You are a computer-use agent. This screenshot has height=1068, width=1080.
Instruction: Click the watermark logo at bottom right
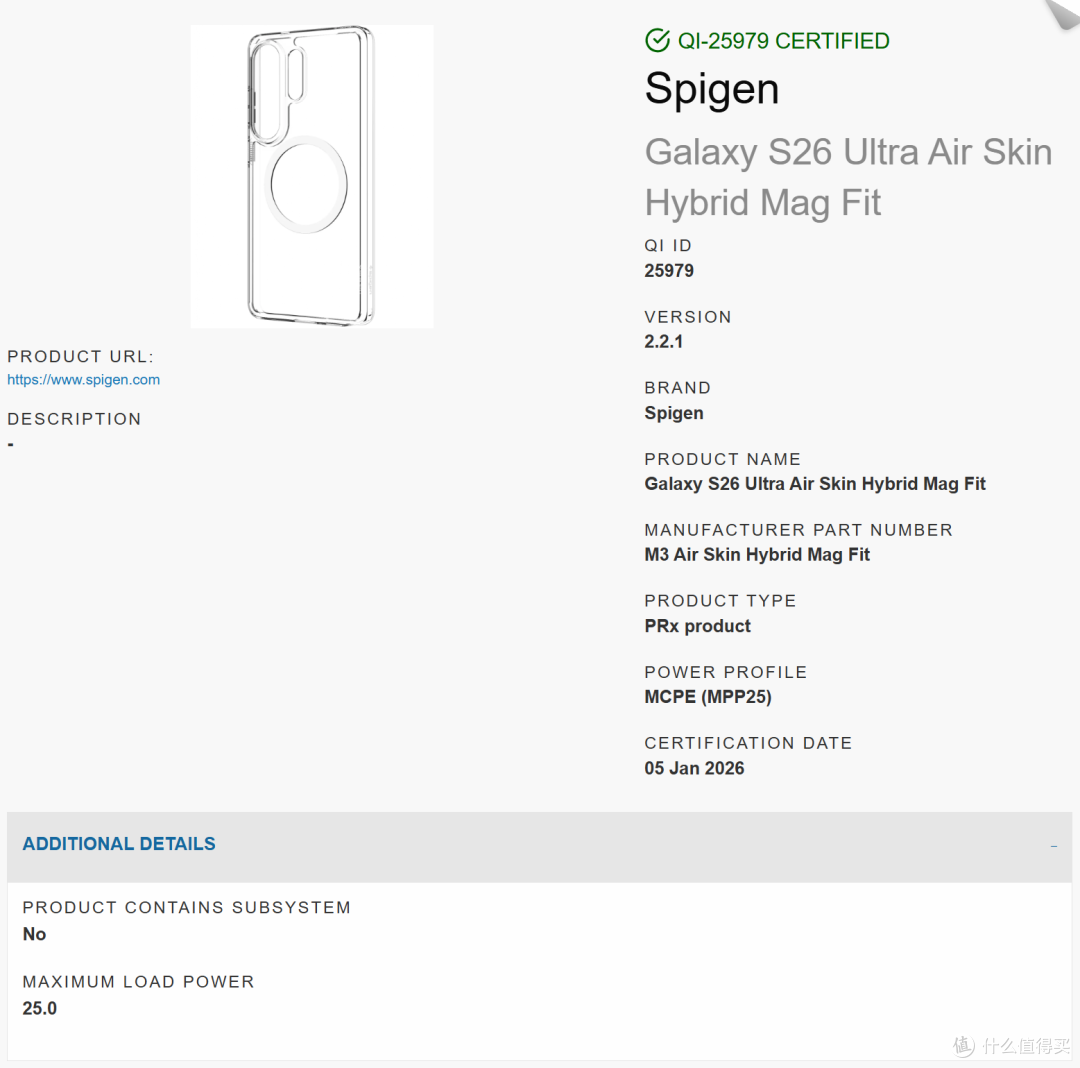[1012, 1045]
